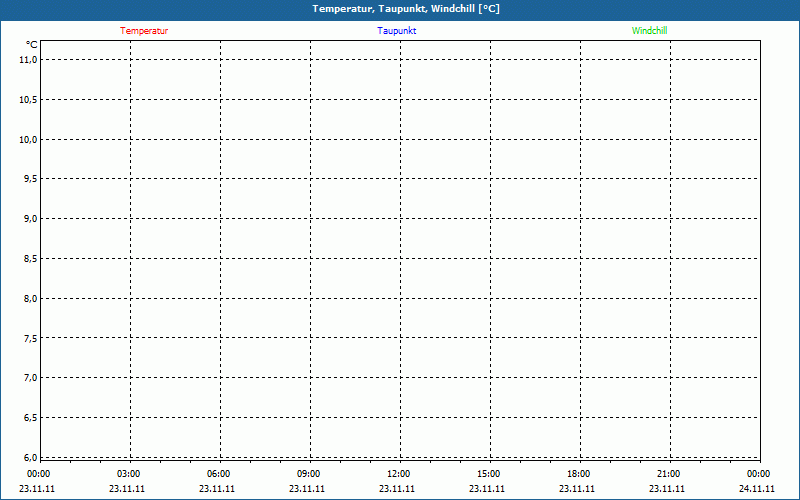Click the 03:00 time axis label
The width and height of the screenshot is (800, 500).
point(129,474)
